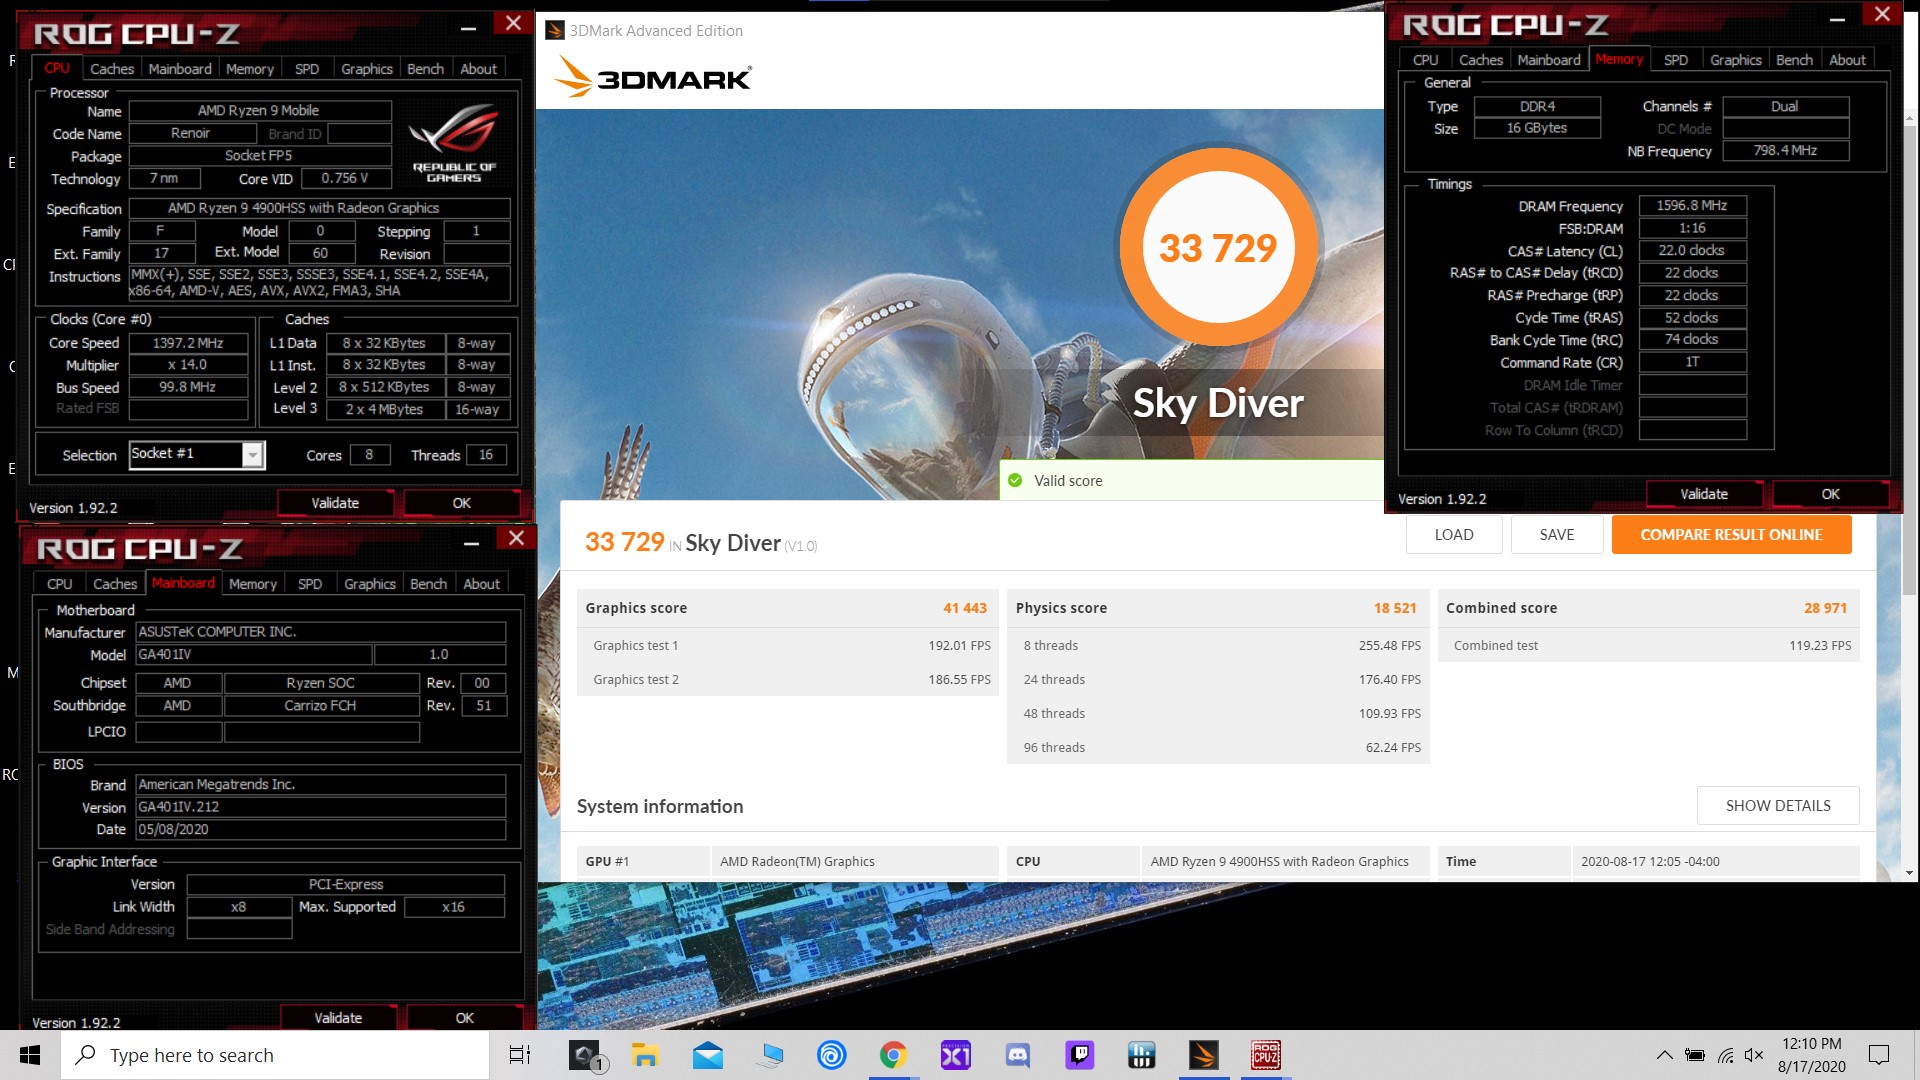Open SPD tab in top-left CPU-Z window

tap(307, 69)
